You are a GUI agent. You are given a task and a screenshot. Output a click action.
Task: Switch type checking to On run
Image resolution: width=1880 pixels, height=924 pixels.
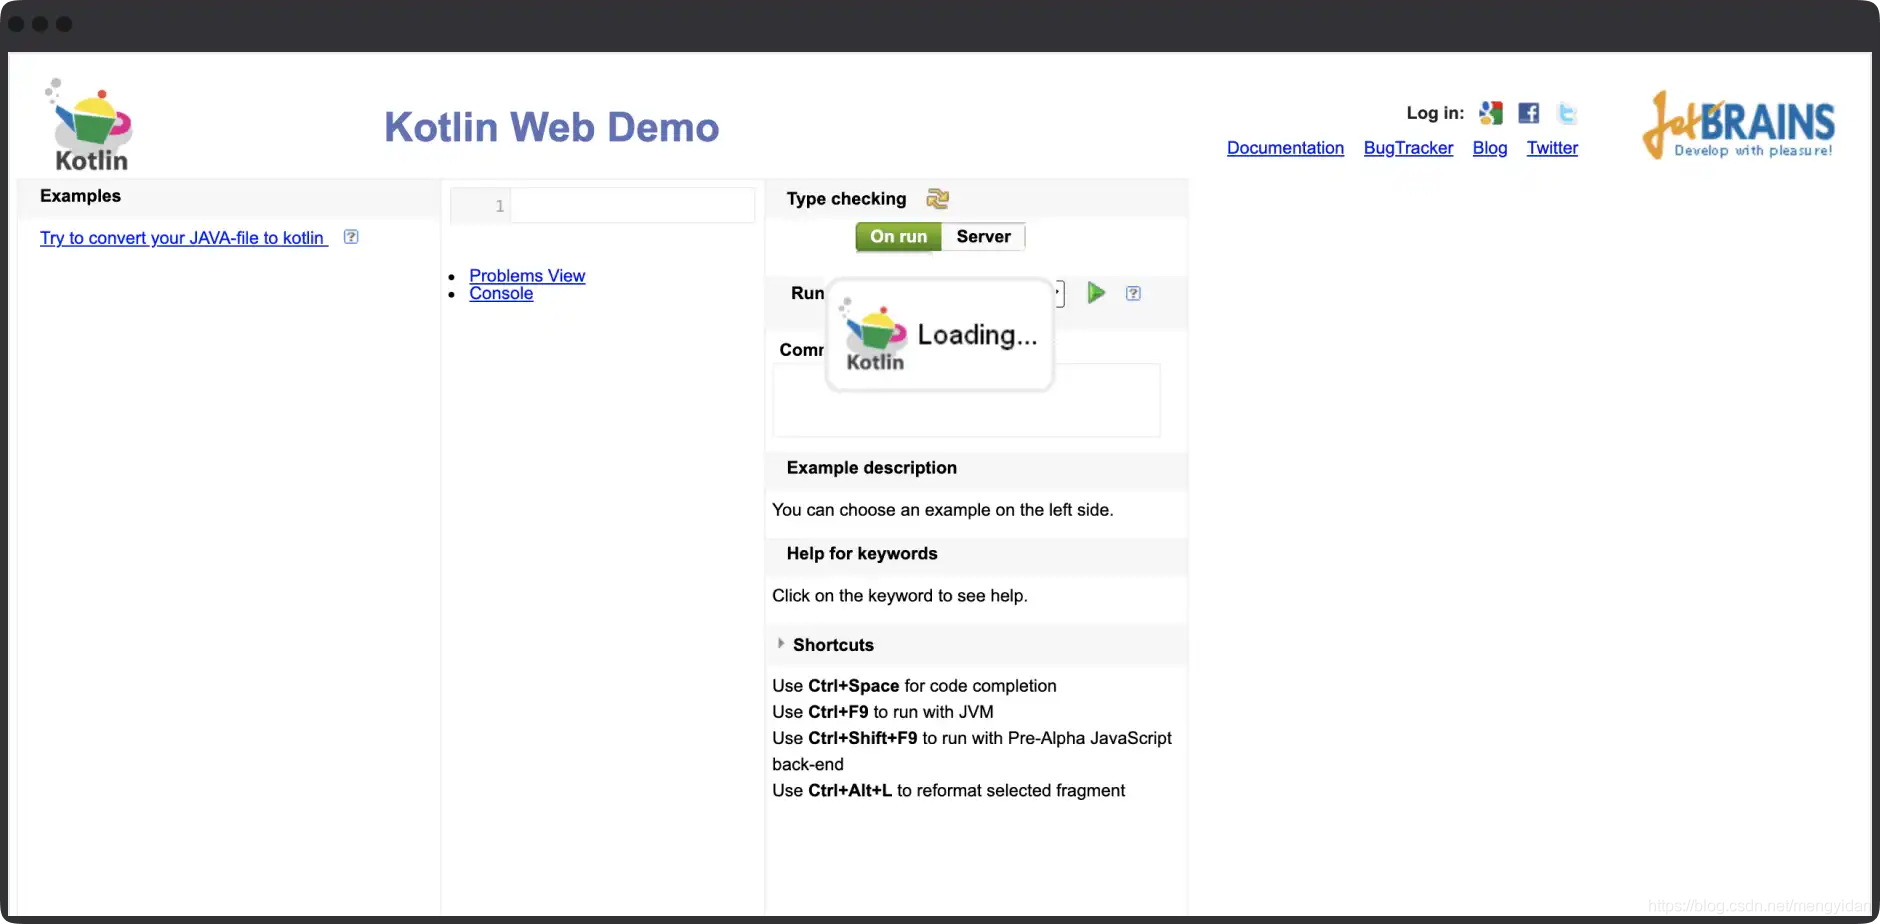(898, 237)
